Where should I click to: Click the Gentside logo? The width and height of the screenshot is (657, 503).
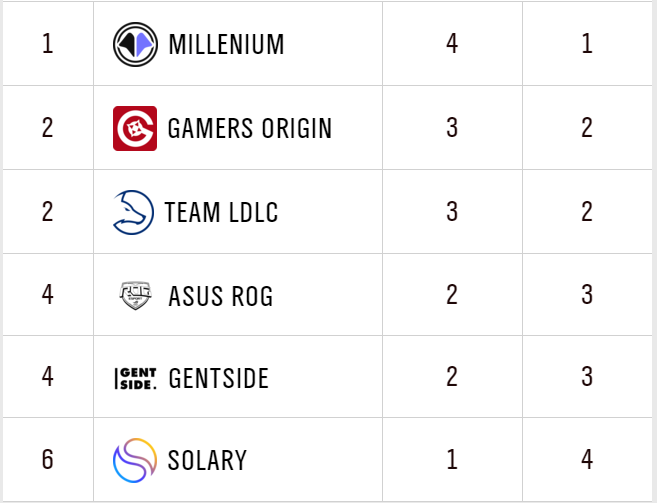(x=135, y=379)
